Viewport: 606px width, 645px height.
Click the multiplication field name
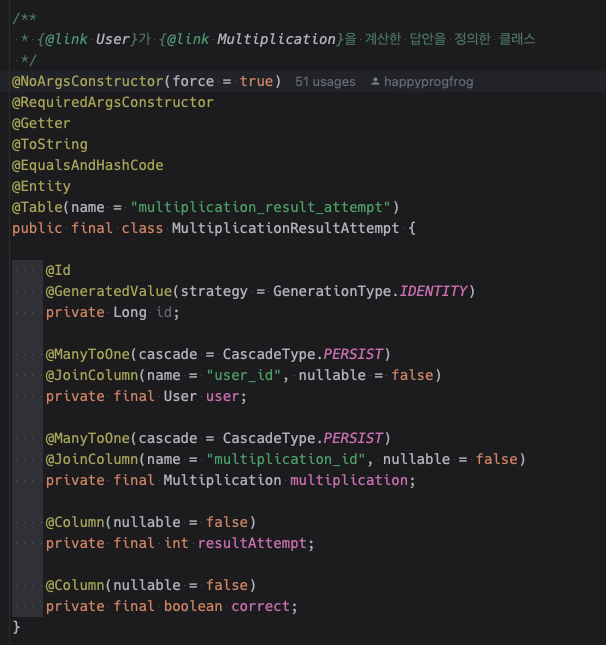tap(349, 480)
